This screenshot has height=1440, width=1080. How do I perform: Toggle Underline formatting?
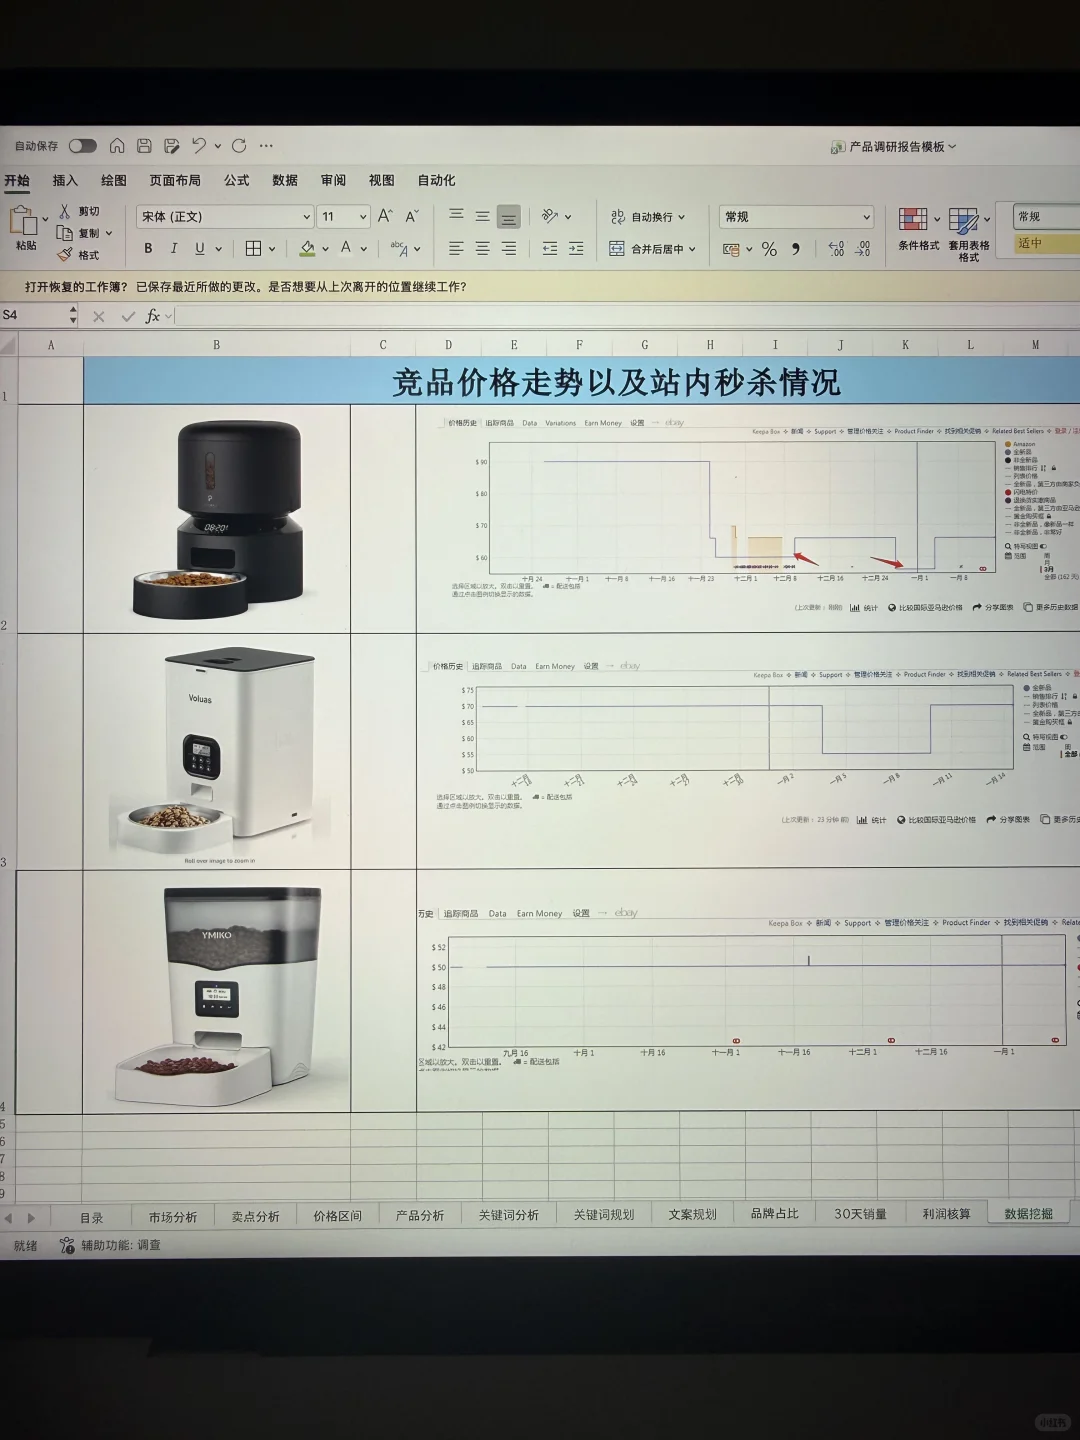click(198, 247)
